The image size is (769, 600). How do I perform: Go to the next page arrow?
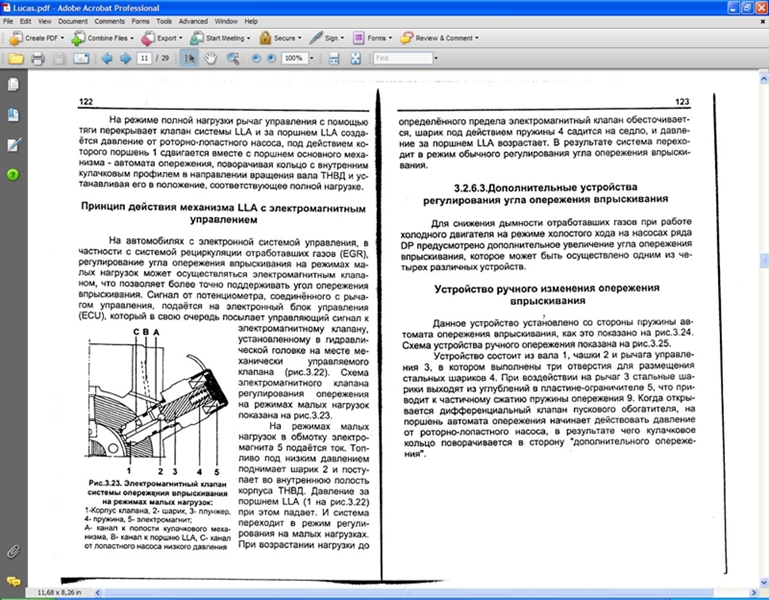click(125, 59)
